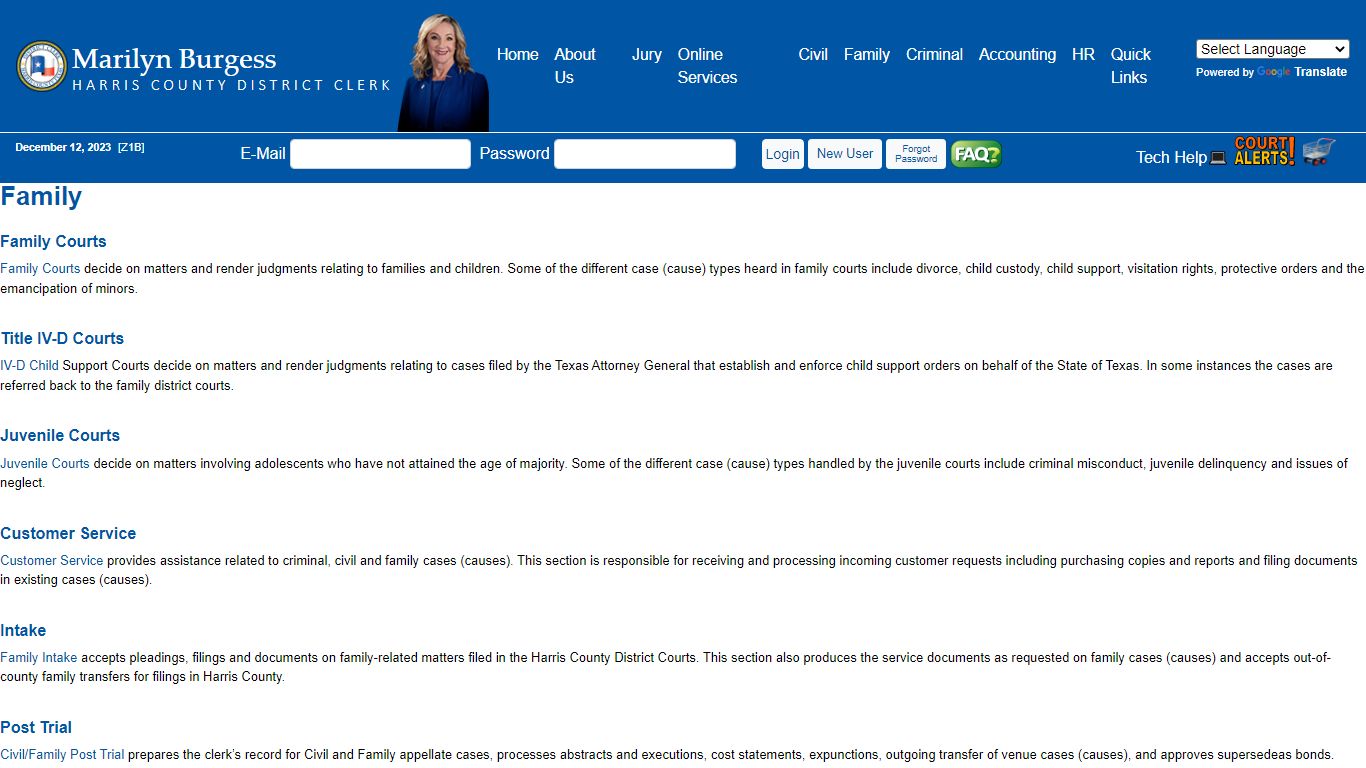Click the Family page heading
This screenshot has height=768, width=1366.
coord(41,196)
